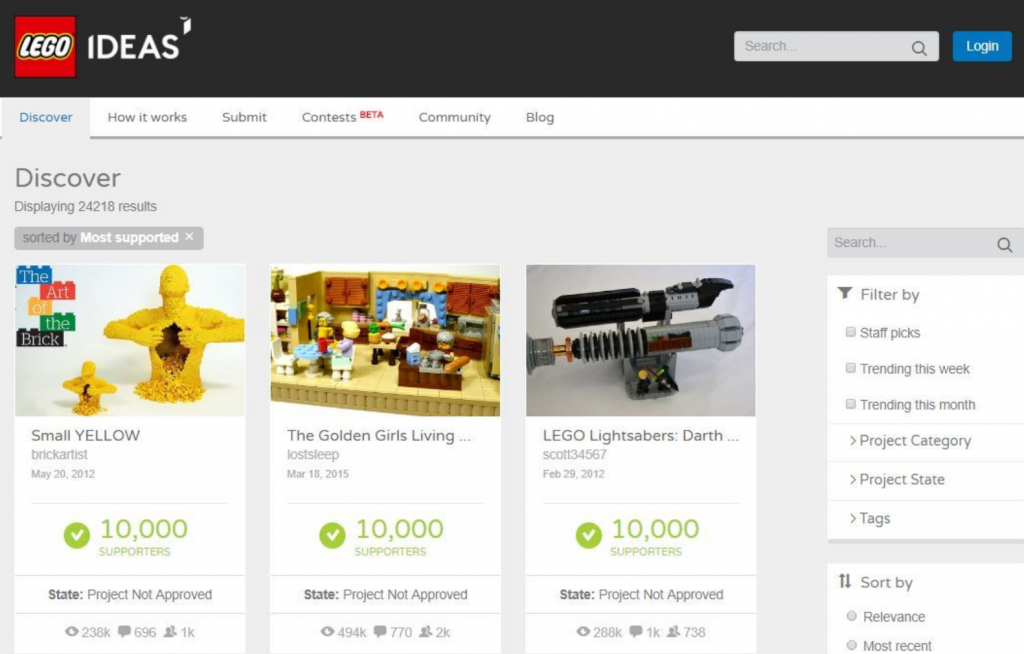Click the header search magnifier icon
Image resolution: width=1024 pixels, height=654 pixels.
[919, 48]
